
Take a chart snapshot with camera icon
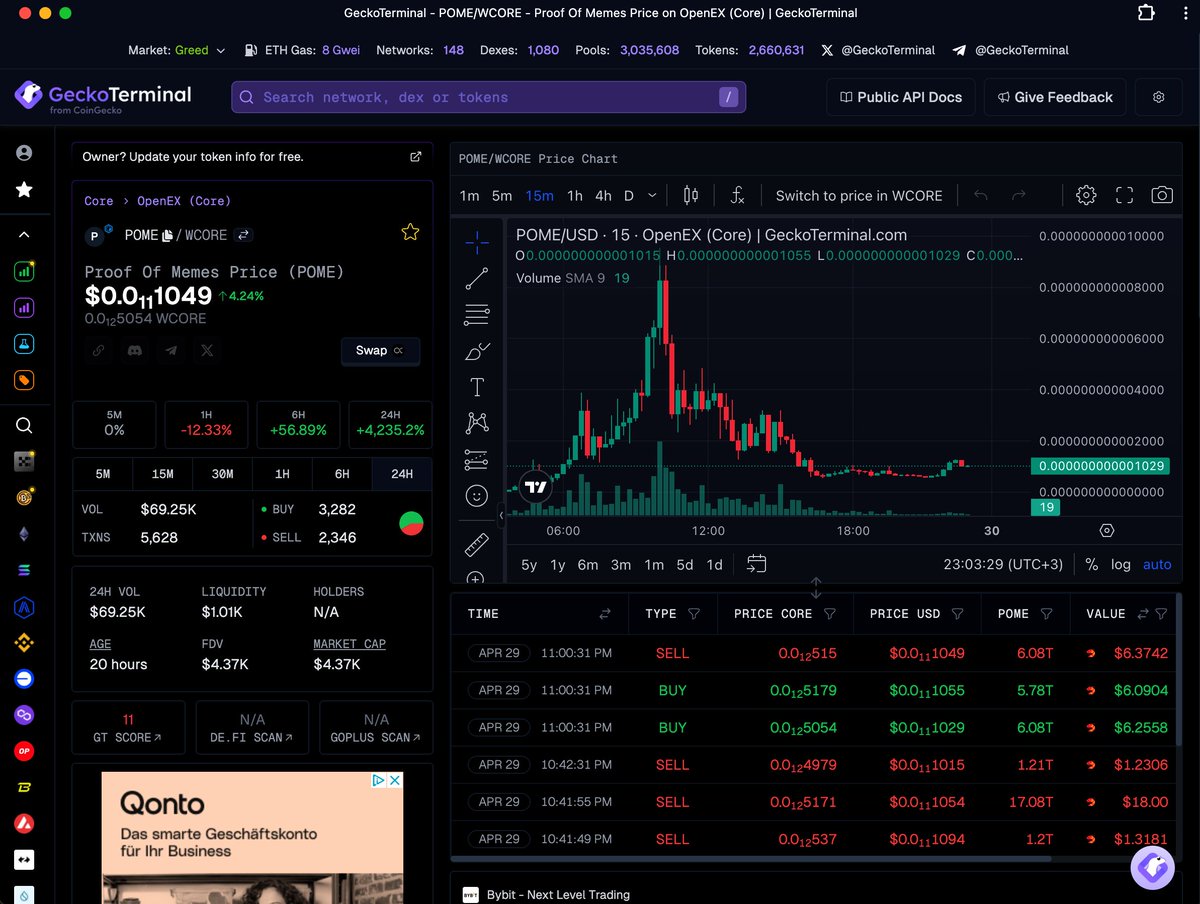[1161, 196]
